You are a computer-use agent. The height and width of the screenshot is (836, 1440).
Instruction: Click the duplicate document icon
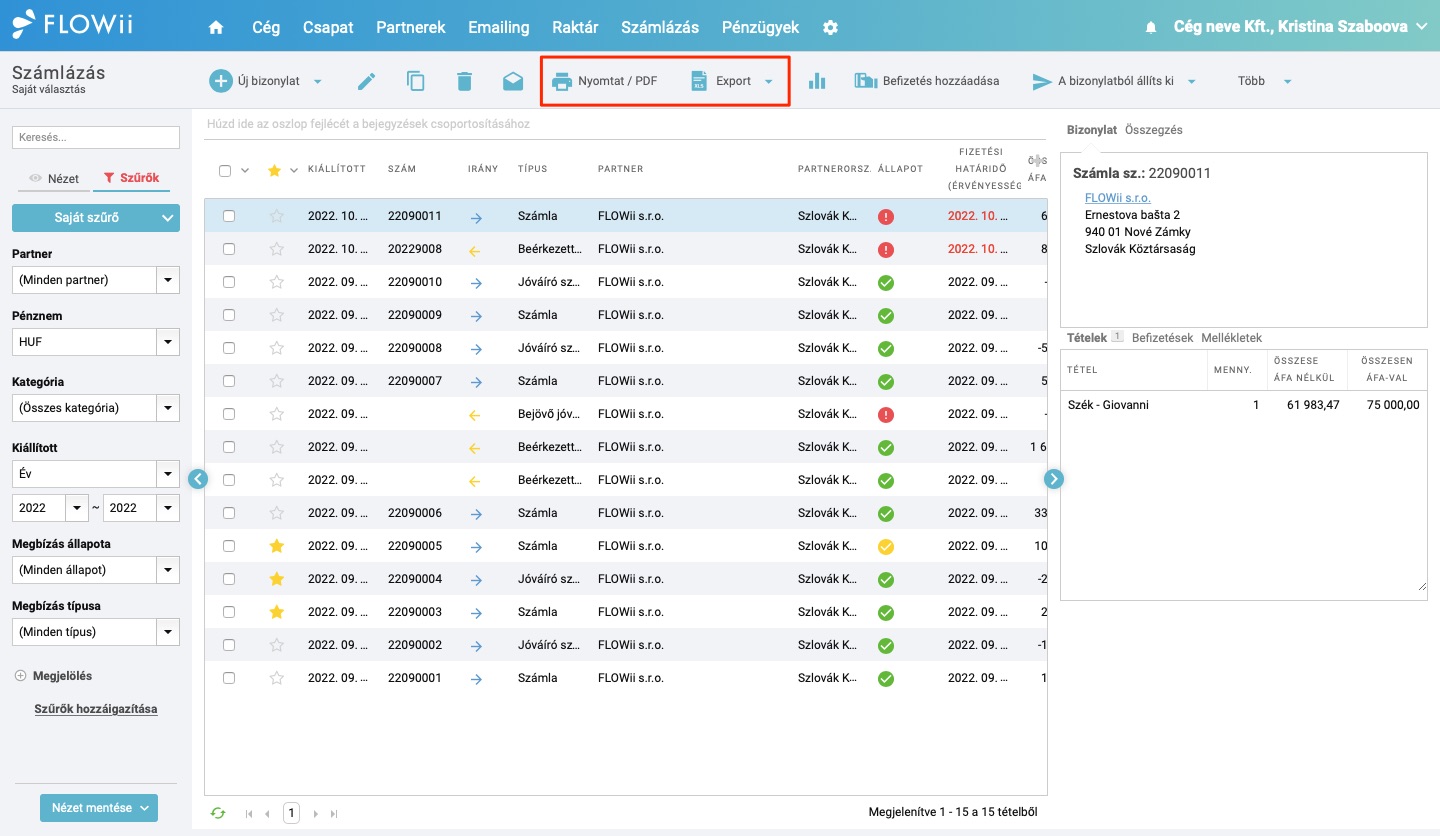(x=415, y=81)
